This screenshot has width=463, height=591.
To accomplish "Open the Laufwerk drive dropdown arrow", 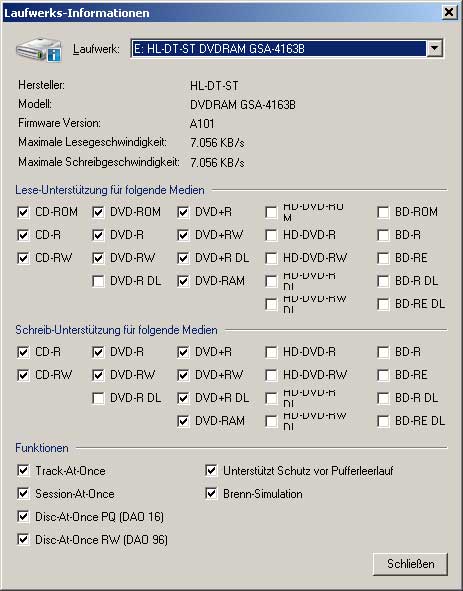I will click(x=434, y=48).
